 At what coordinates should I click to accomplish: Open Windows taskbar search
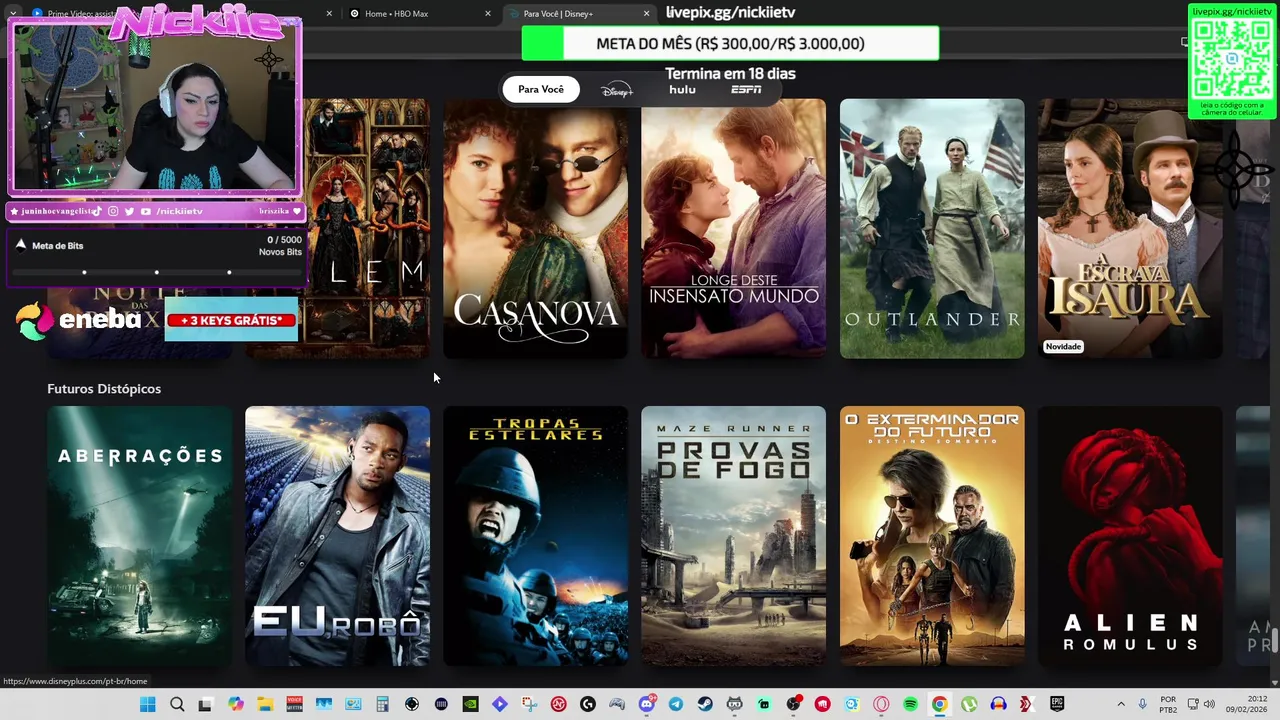tap(177, 704)
